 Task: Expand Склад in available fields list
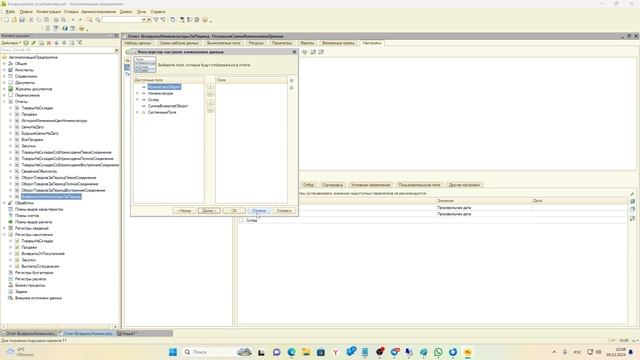click(137, 100)
